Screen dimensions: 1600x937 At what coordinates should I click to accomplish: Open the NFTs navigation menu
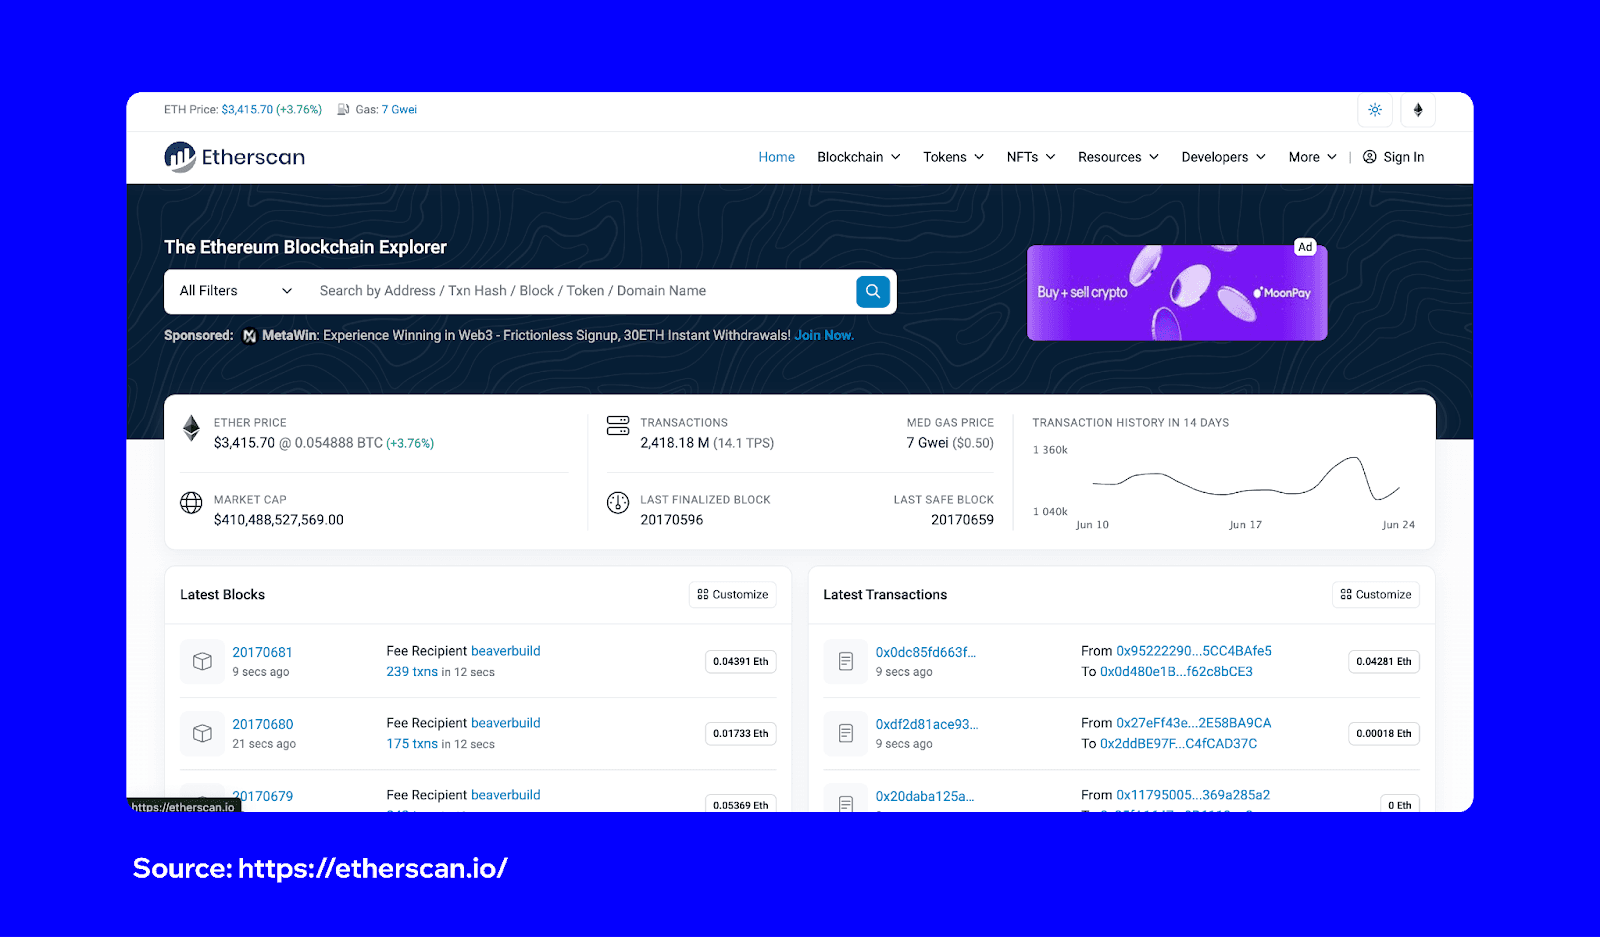pyautogui.click(x=1030, y=157)
